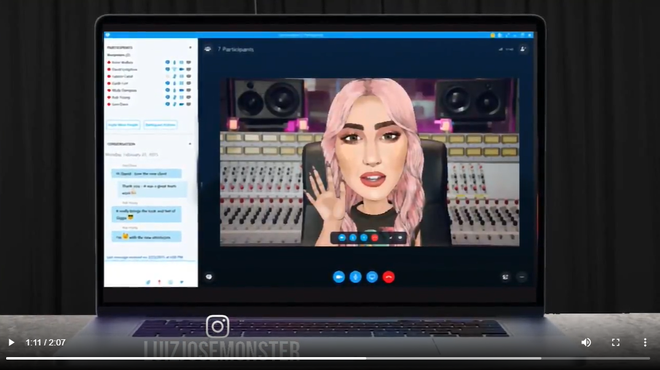Click the chat message with sunglasses emoji
The image size is (660, 370).
[x=146, y=214]
